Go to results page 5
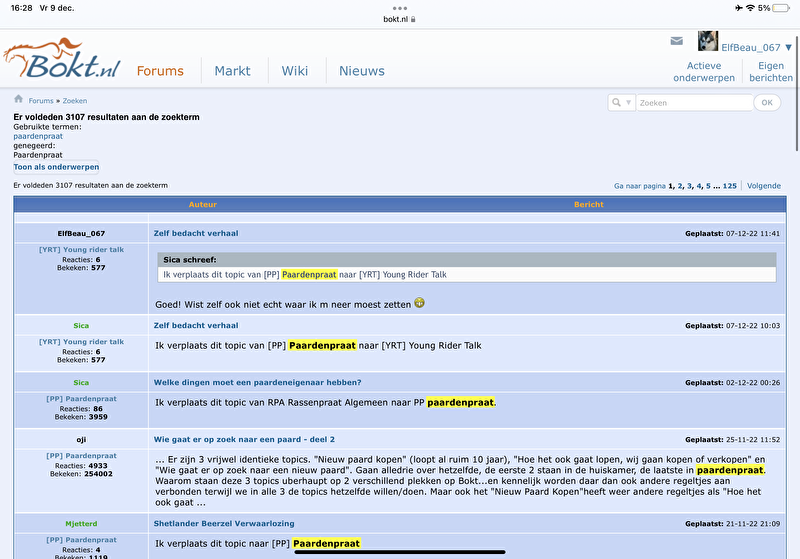Image resolution: width=800 pixels, height=559 pixels. click(708, 186)
